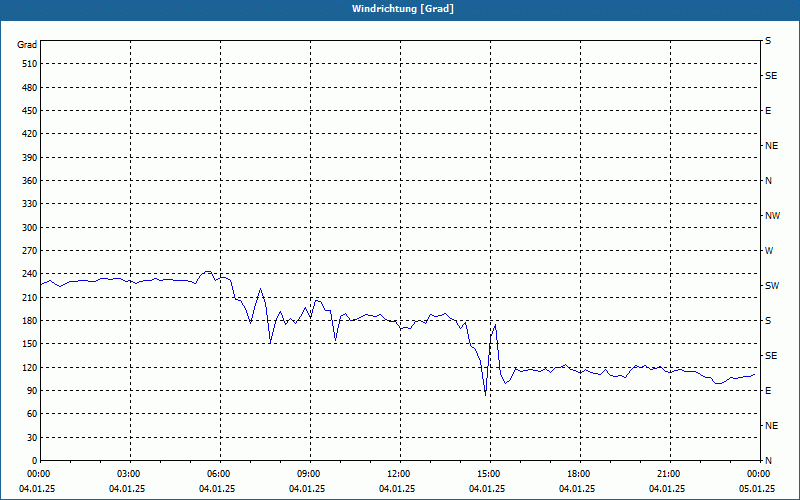Click the 180 y-axis label
This screenshot has height=500, width=800.
tap(30, 320)
